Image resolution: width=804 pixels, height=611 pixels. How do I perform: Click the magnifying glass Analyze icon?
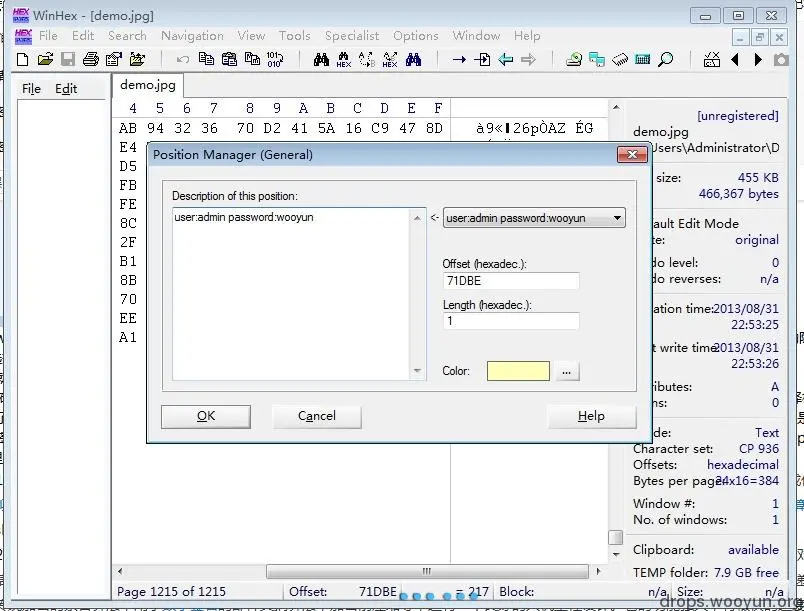click(666, 59)
